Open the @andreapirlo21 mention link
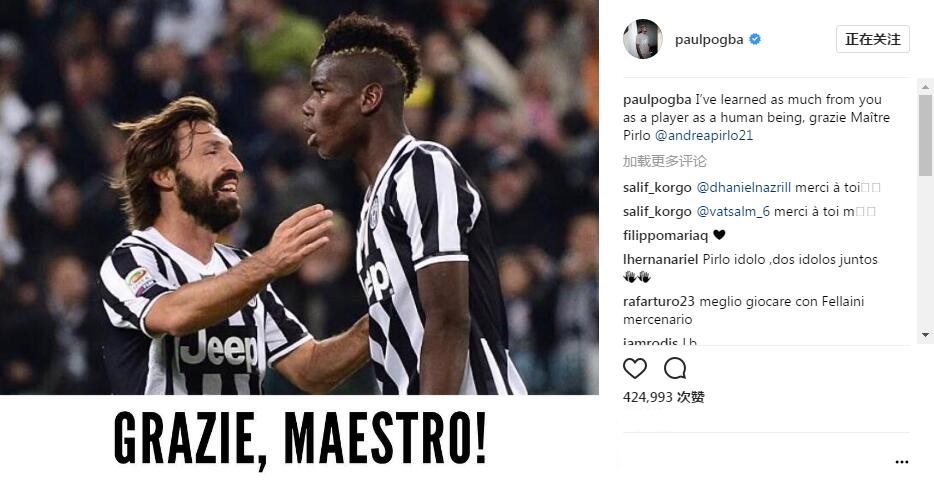Viewport: 934px width, 488px height. click(704, 135)
